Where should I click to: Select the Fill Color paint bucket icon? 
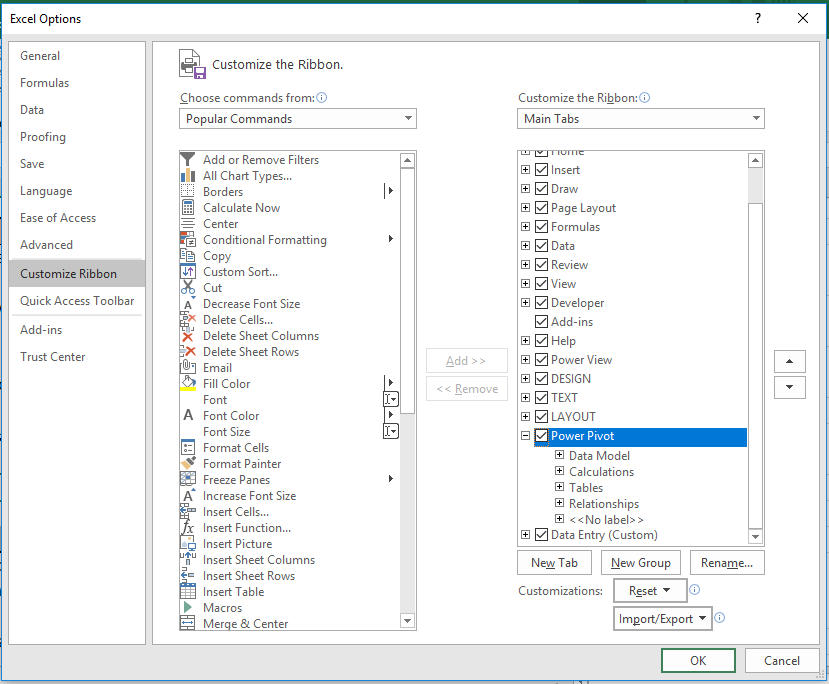pos(188,383)
